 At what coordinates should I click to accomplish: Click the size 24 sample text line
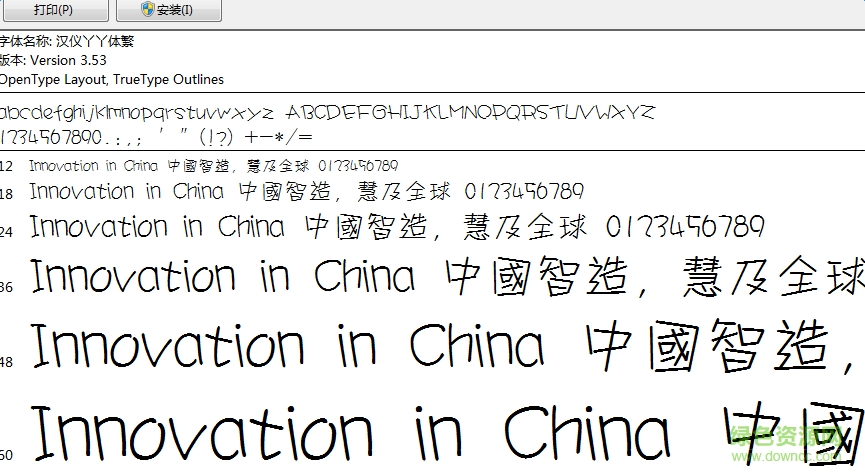[x=397, y=227]
